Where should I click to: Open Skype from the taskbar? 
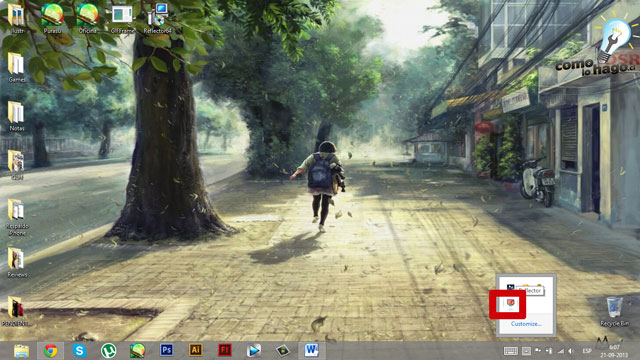80,351
